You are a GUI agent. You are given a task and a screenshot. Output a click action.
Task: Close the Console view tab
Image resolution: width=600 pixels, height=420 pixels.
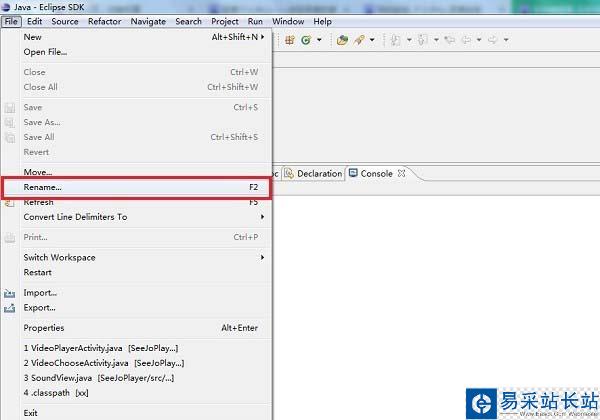click(401, 173)
